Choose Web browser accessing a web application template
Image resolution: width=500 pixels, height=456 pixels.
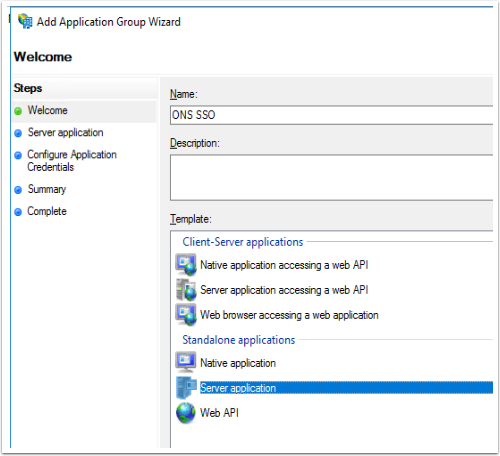[x=289, y=315]
